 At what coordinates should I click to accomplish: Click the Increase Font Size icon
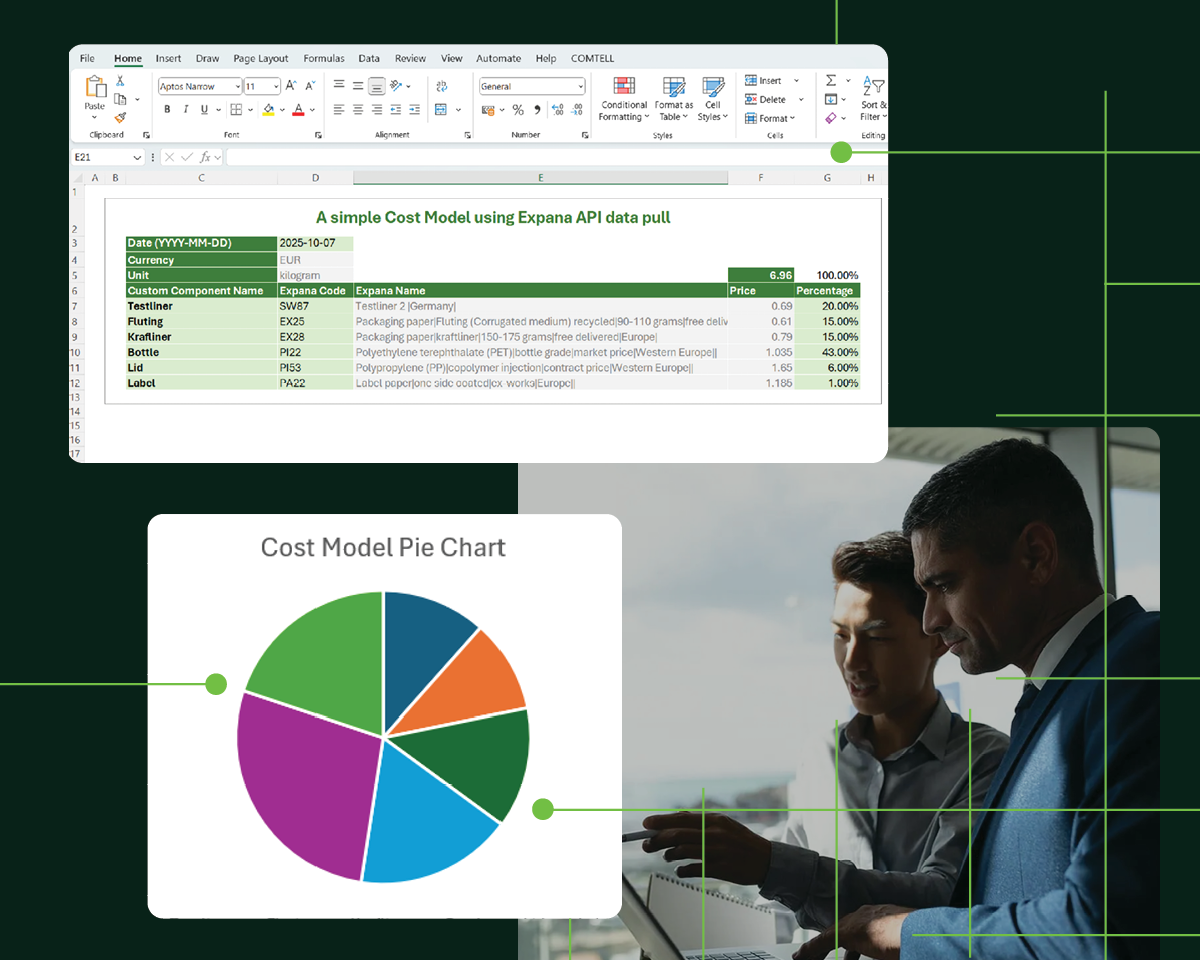tap(291, 86)
